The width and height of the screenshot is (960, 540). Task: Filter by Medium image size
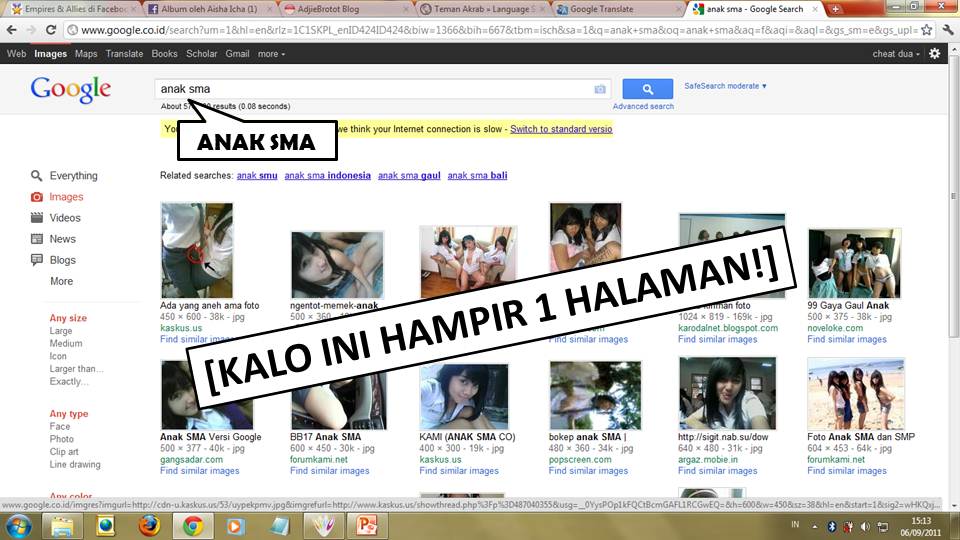(66, 343)
